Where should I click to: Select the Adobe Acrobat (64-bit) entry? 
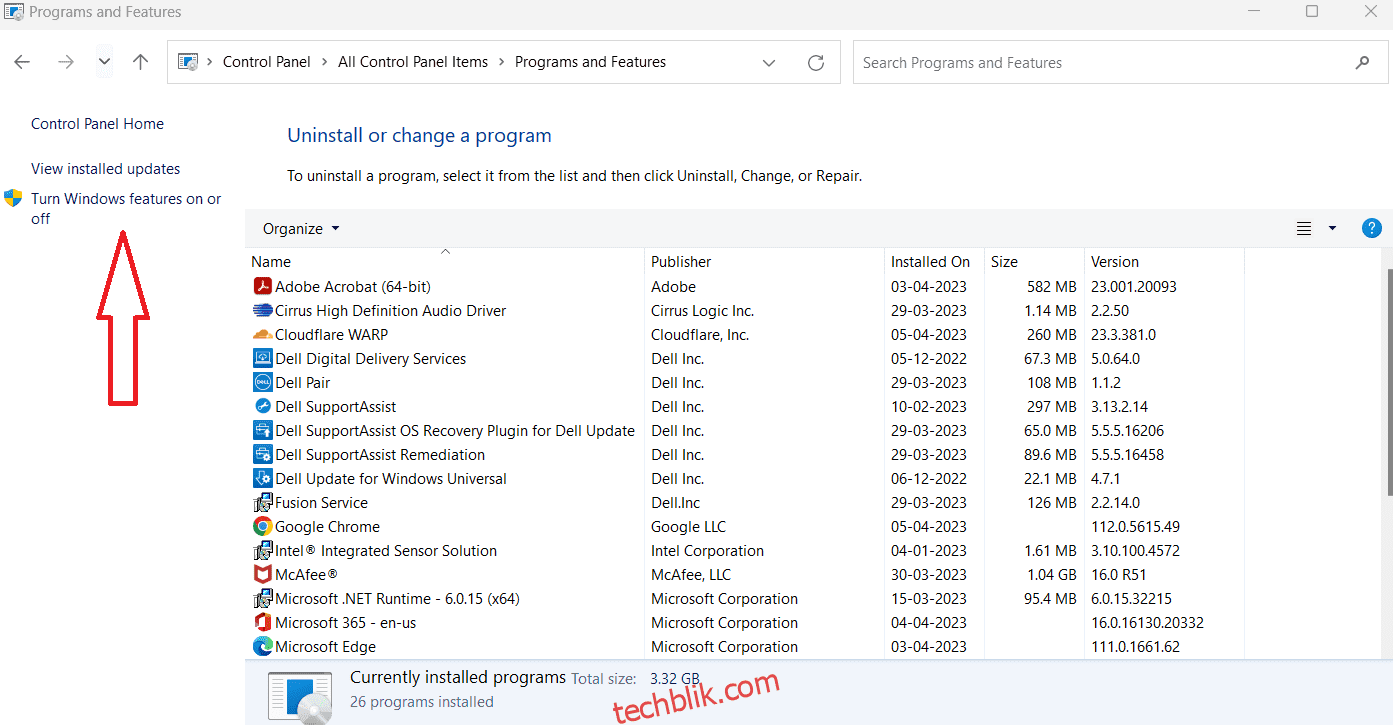(x=353, y=287)
